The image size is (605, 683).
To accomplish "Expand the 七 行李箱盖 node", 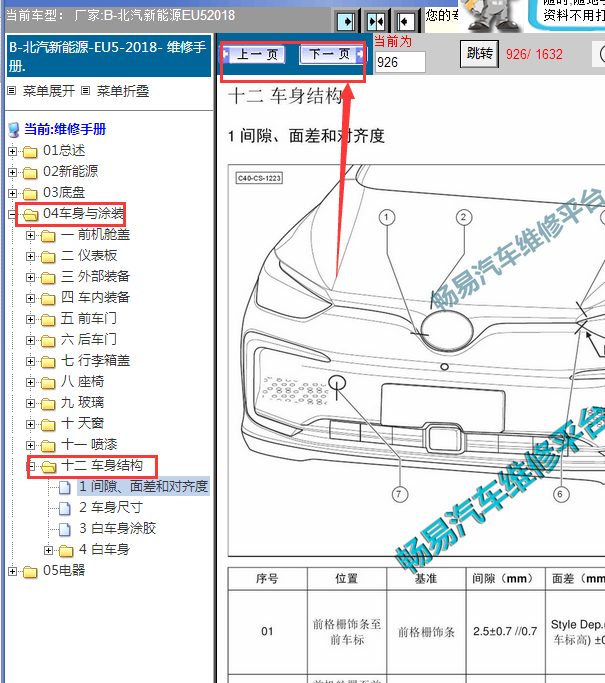I will pyautogui.click(x=30, y=361).
